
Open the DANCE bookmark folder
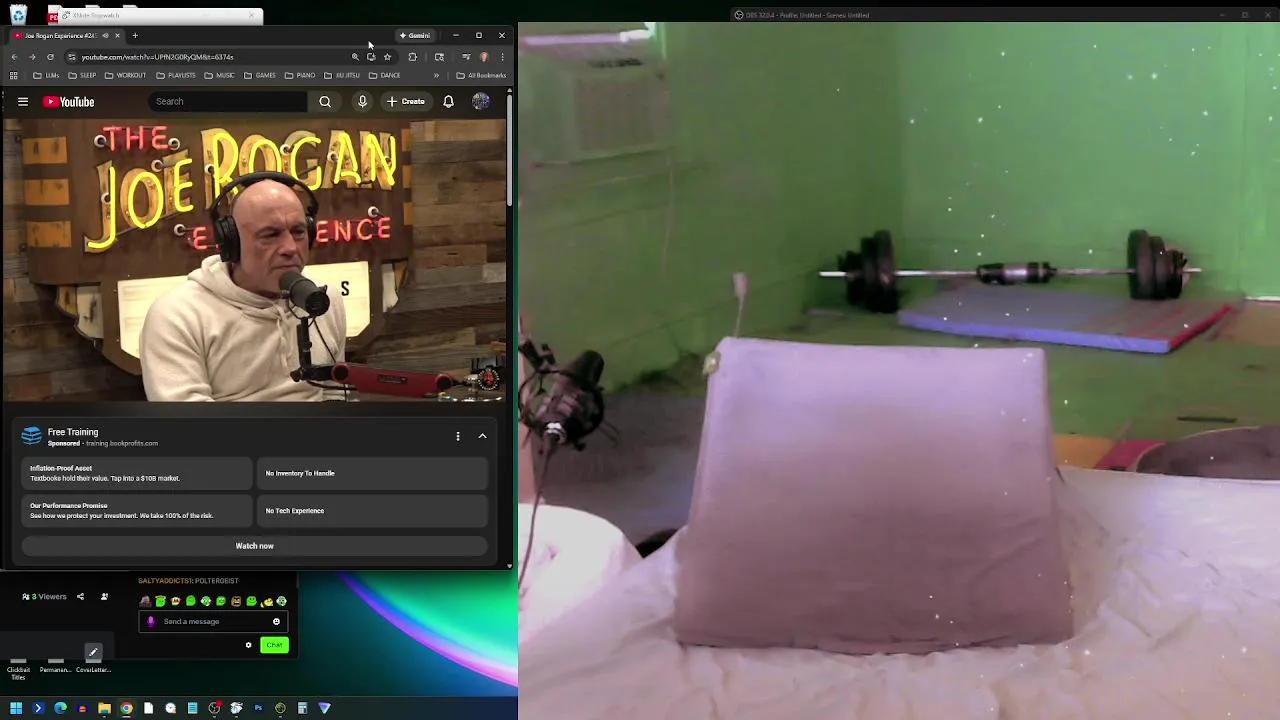point(384,75)
